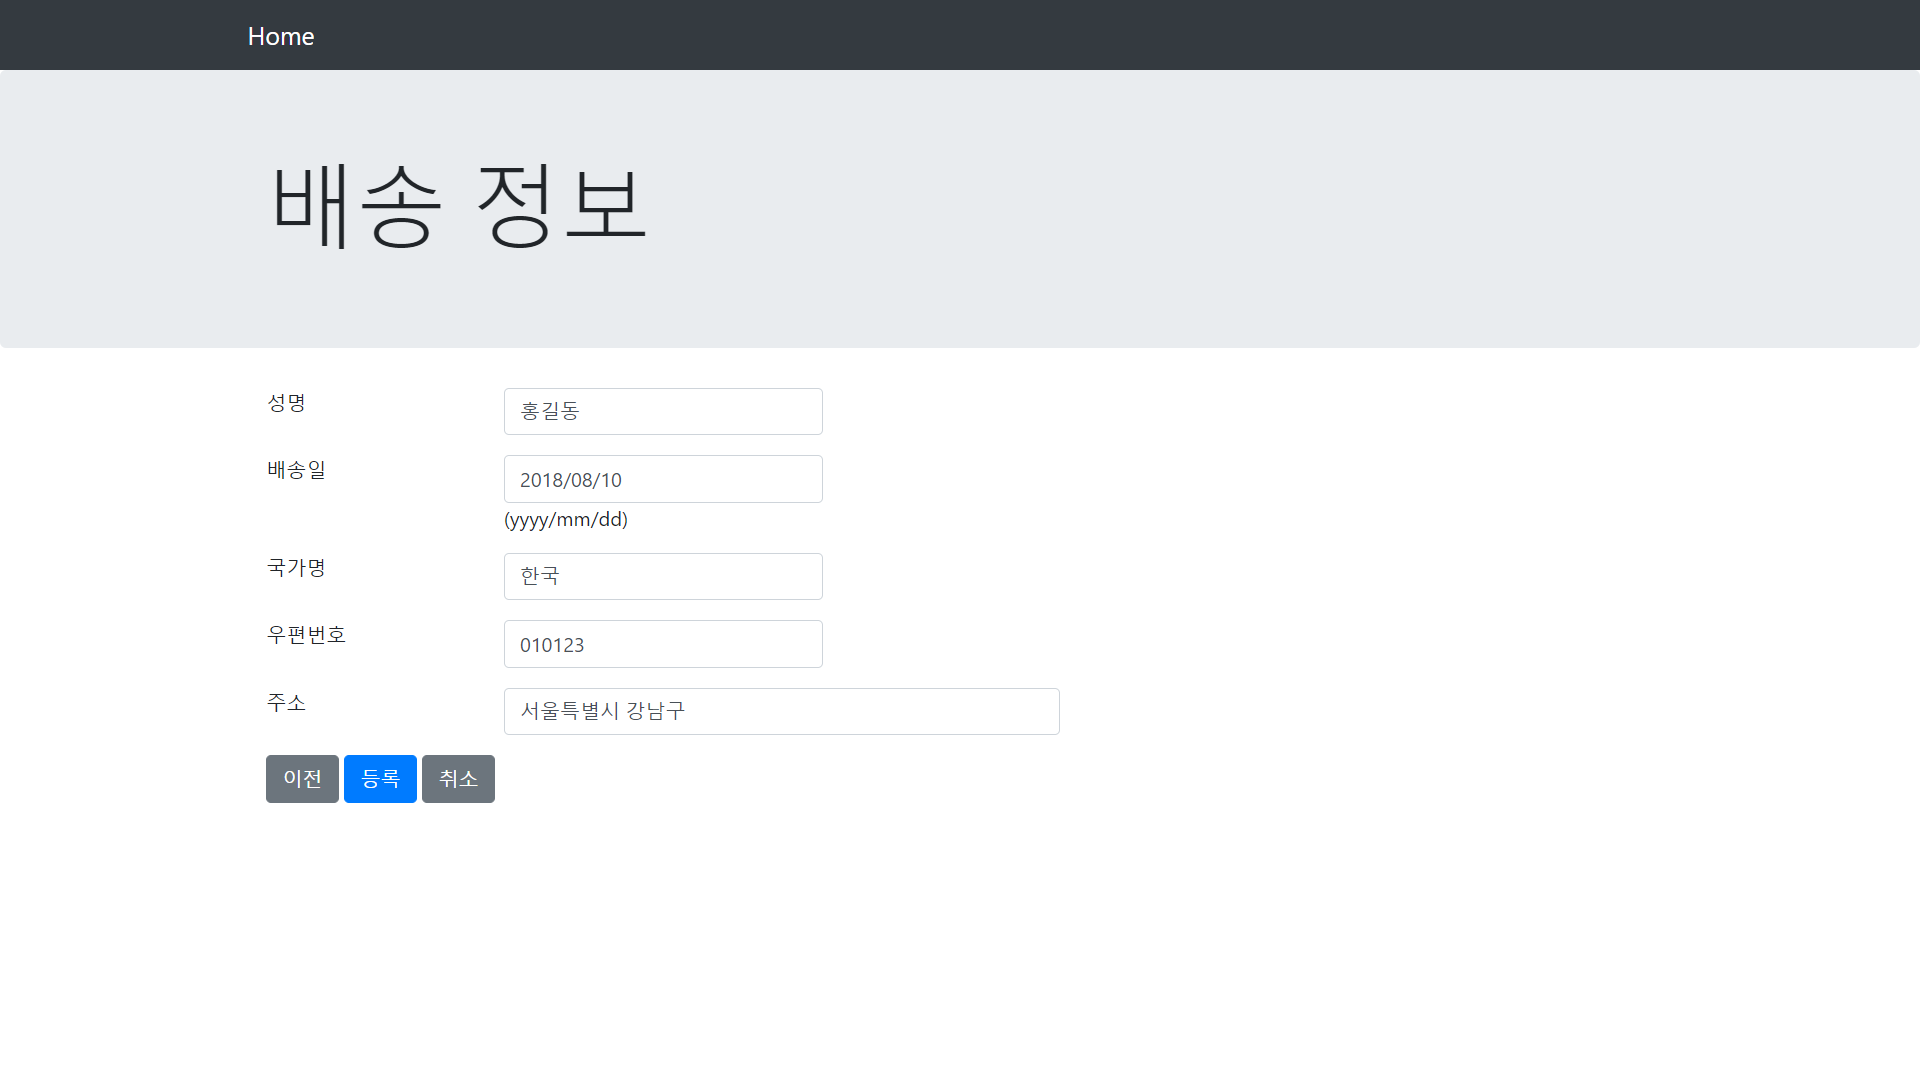The height and width of the screenshot is (1080, 1920).
Task: Click the Home link in navbar
Action: (x=281, y=36)
